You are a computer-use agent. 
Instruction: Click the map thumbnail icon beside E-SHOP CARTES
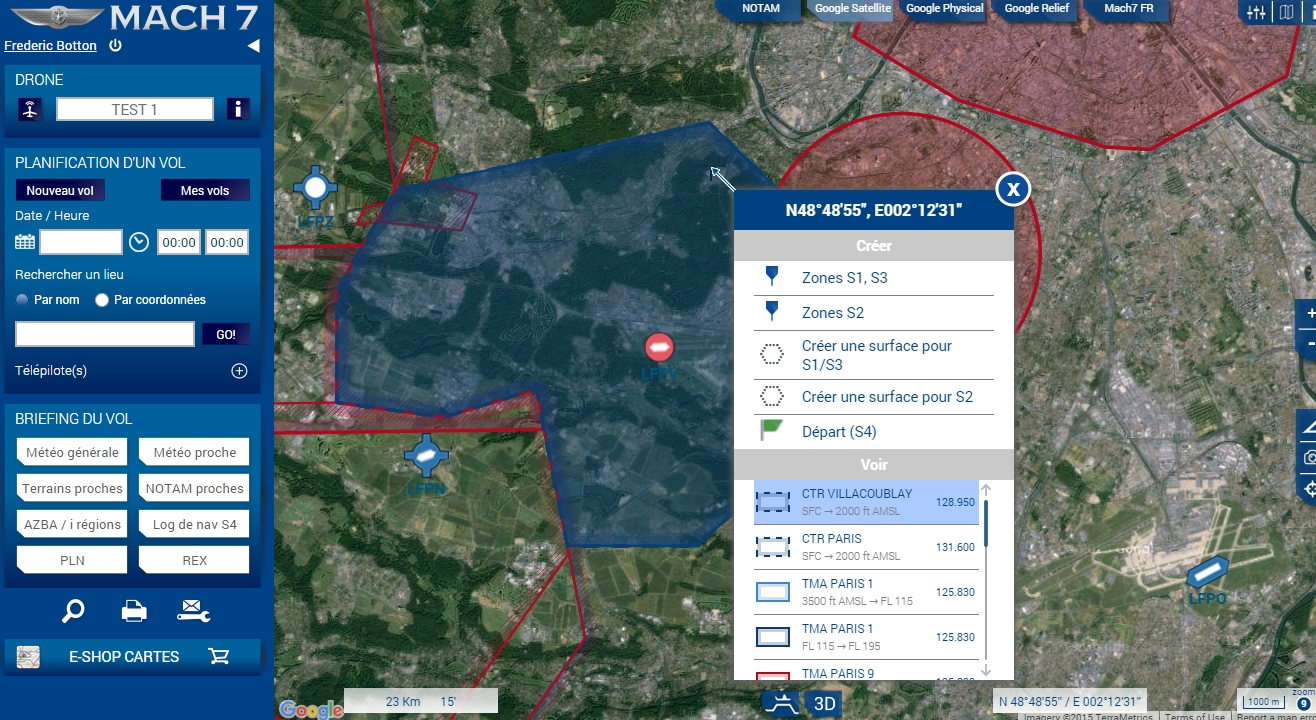pos(28,656)
